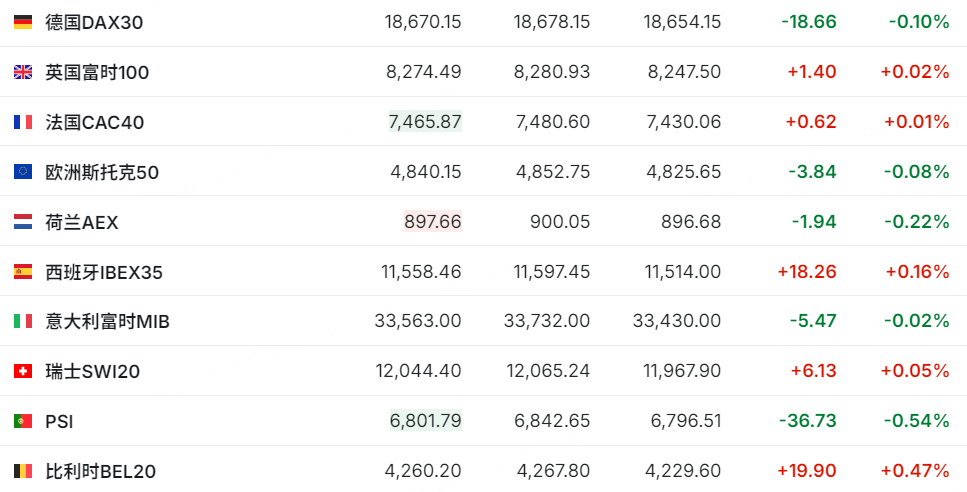Click the Portugal flag icon

click(22, 422)
